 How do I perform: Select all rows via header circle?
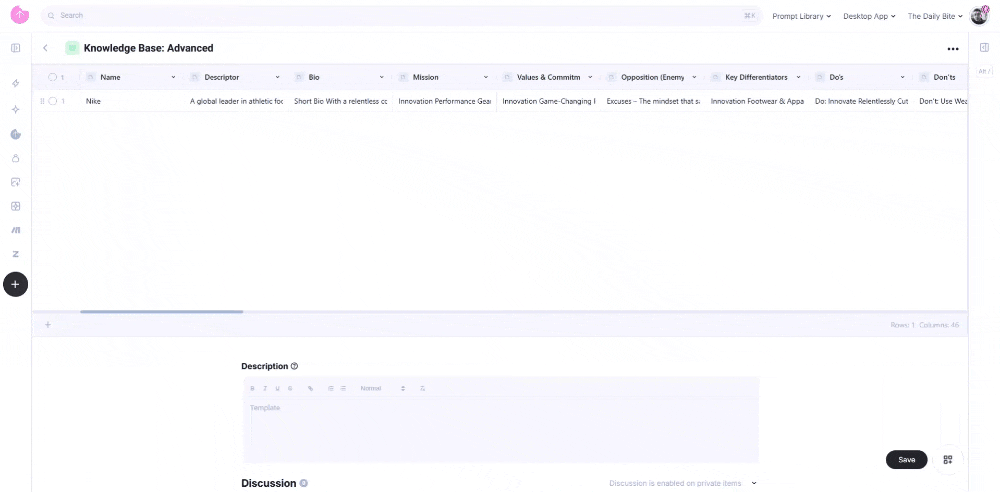[52, 77]
